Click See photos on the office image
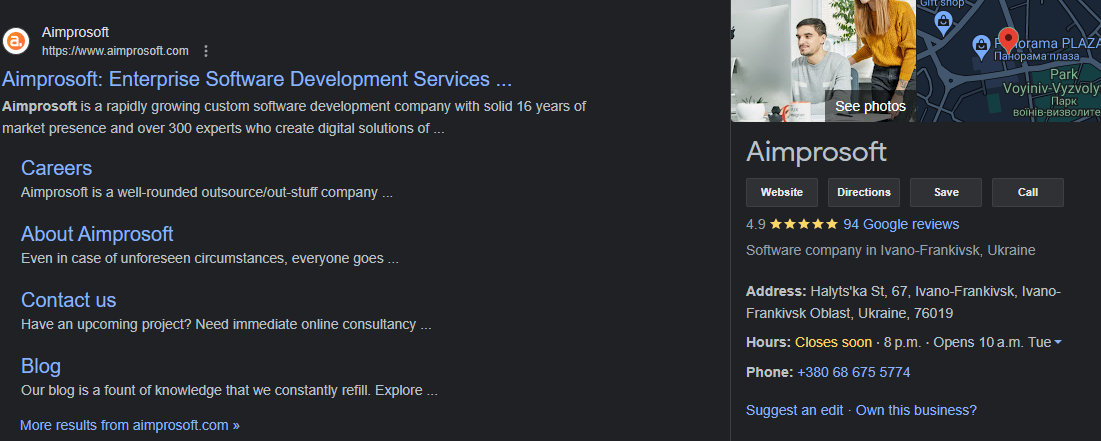Screen dimensions: 1101x441 pos(870,106)
